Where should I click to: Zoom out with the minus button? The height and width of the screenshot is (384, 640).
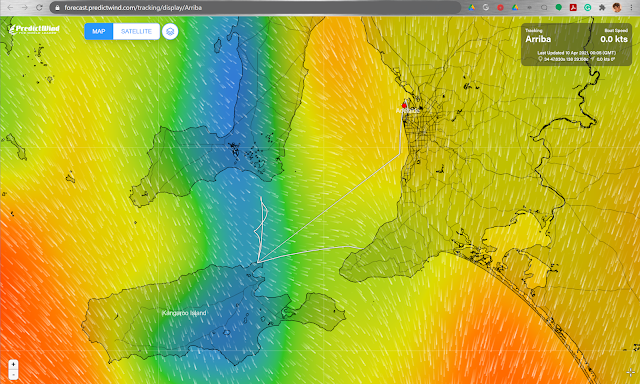(13, 374)
